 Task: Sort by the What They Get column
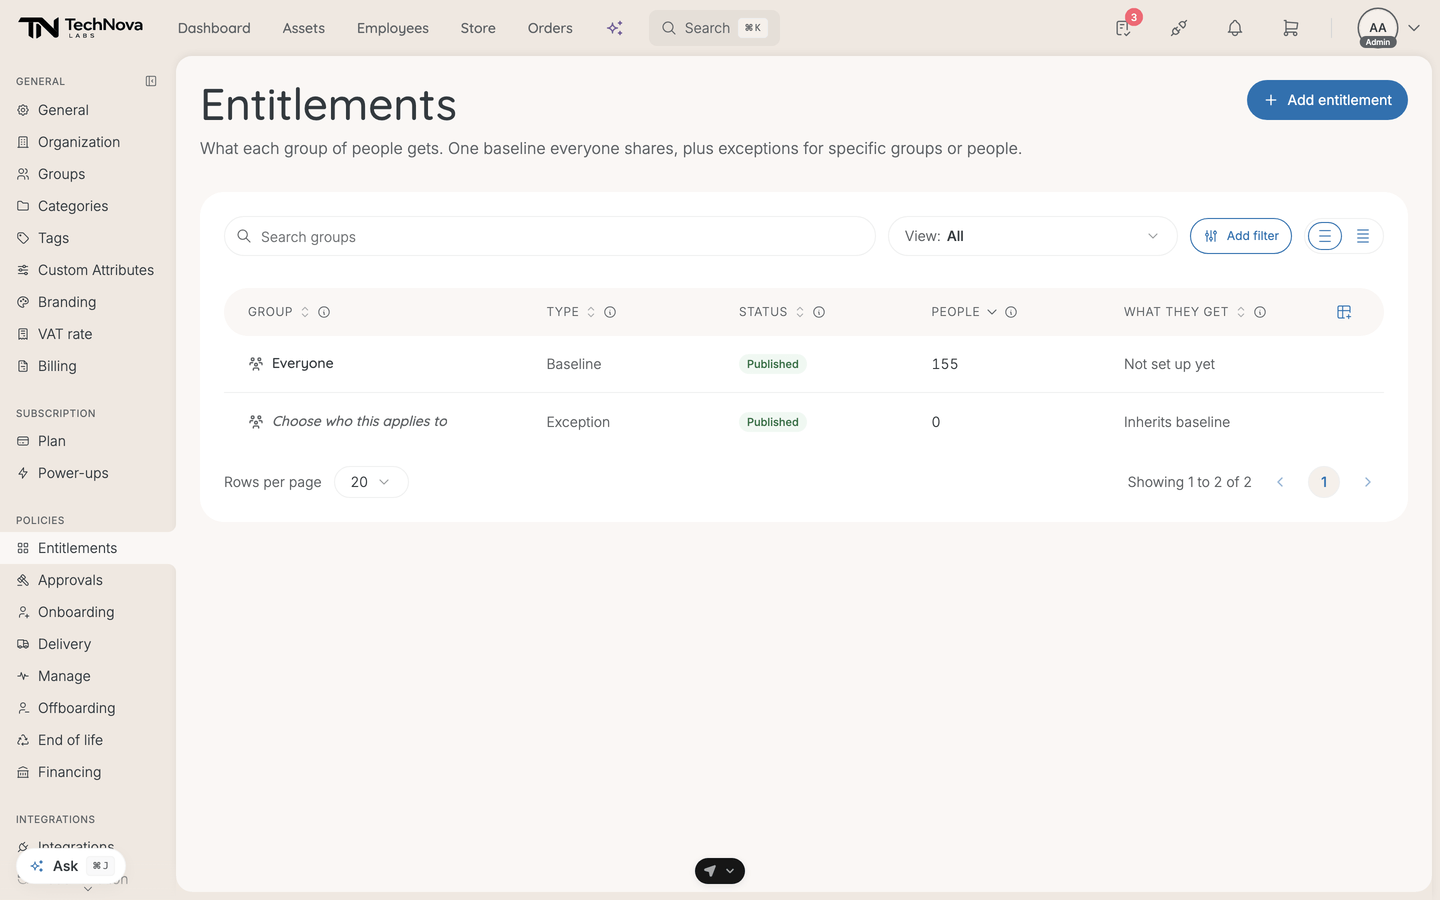pyautogui.click(x=1241, y=312)
